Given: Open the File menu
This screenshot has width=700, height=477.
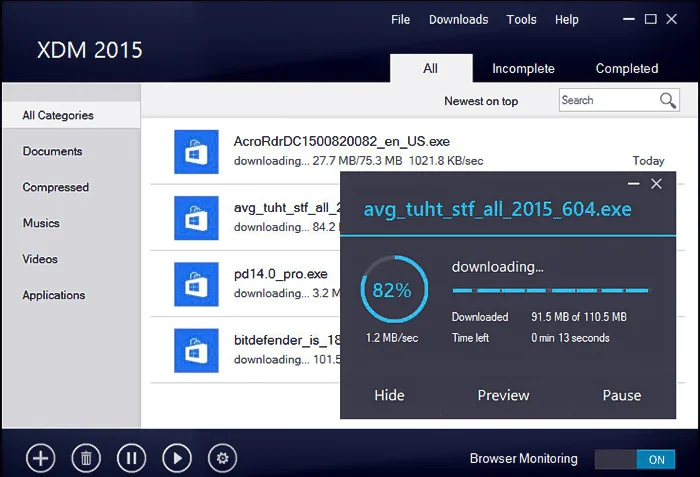Looking at the screenshot, I should pos(400,20).
